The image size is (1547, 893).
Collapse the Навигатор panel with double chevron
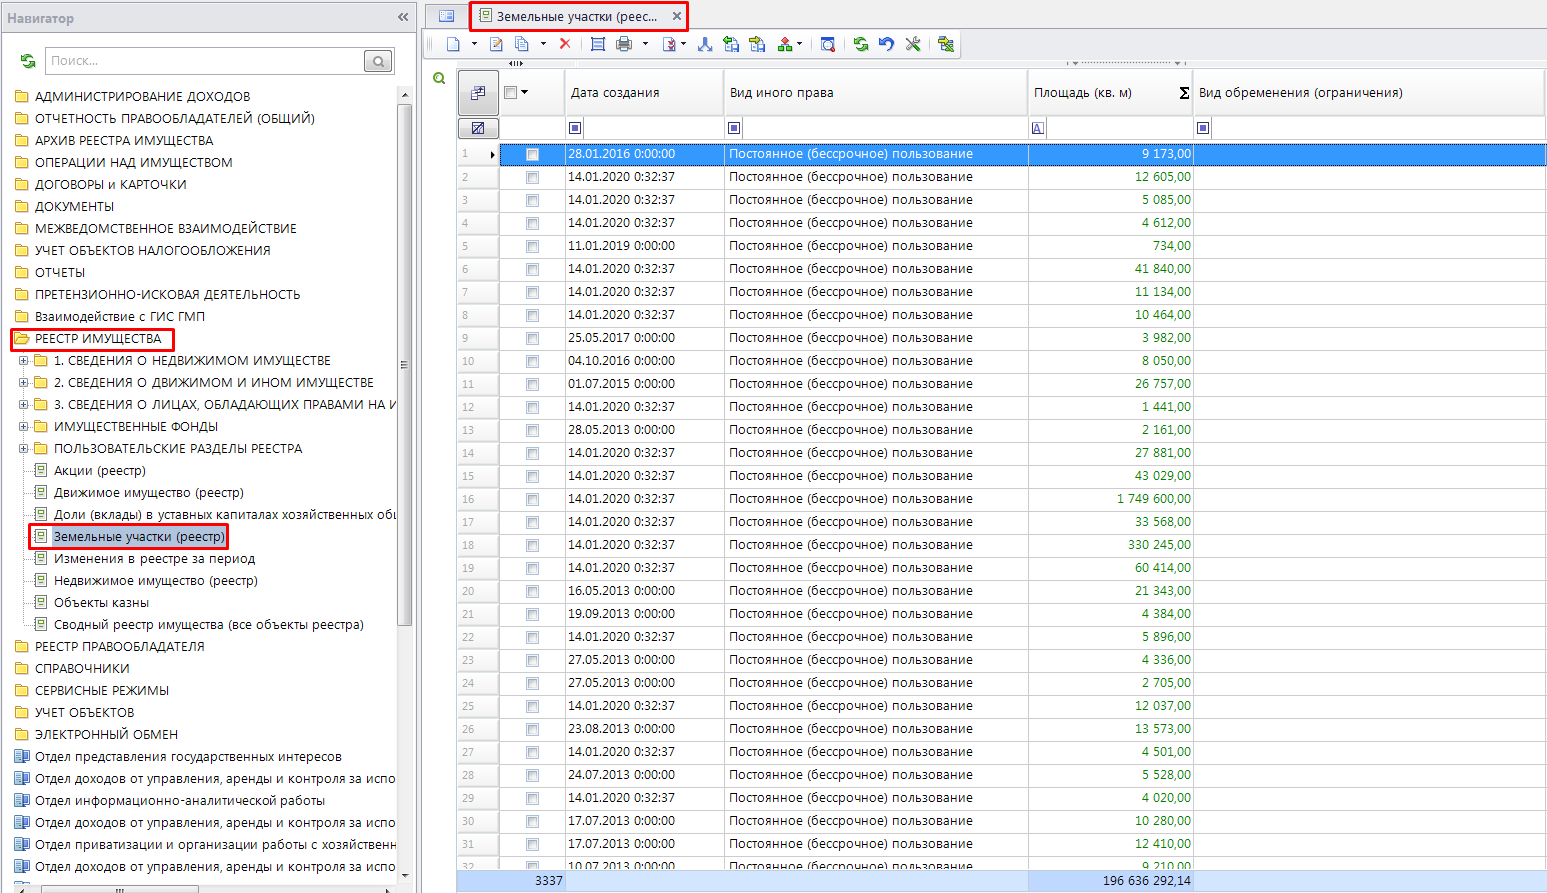(x=403, y=17)
